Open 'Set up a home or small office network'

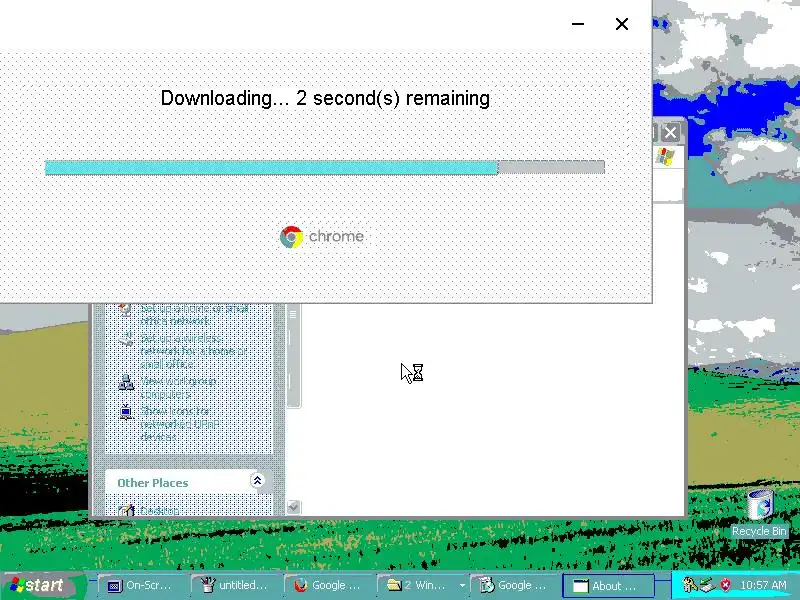coord(195,314)
